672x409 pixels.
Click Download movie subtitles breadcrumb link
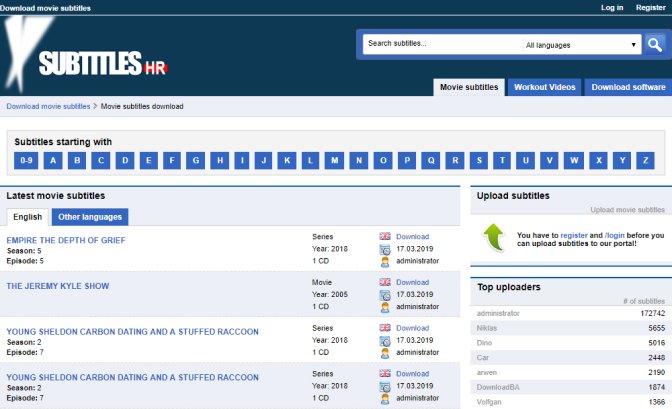click(48, 106)
